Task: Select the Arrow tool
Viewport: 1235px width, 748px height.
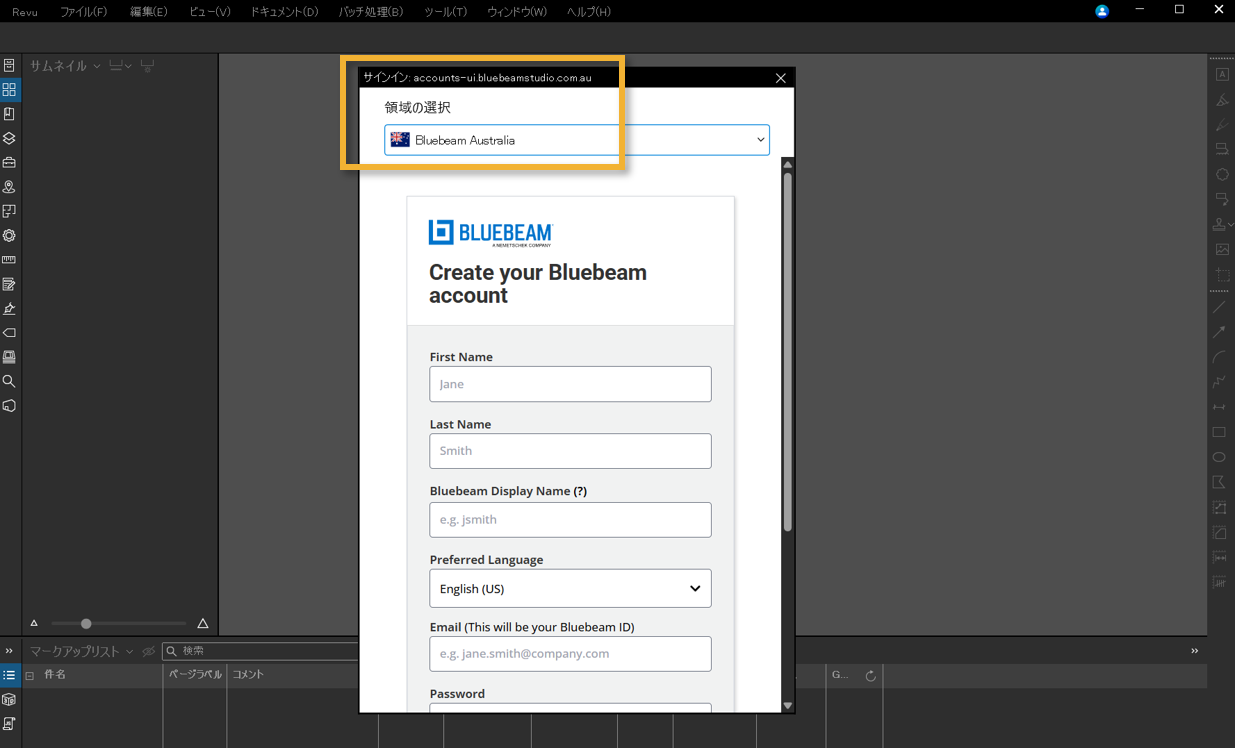Action: click(1219, 332)
